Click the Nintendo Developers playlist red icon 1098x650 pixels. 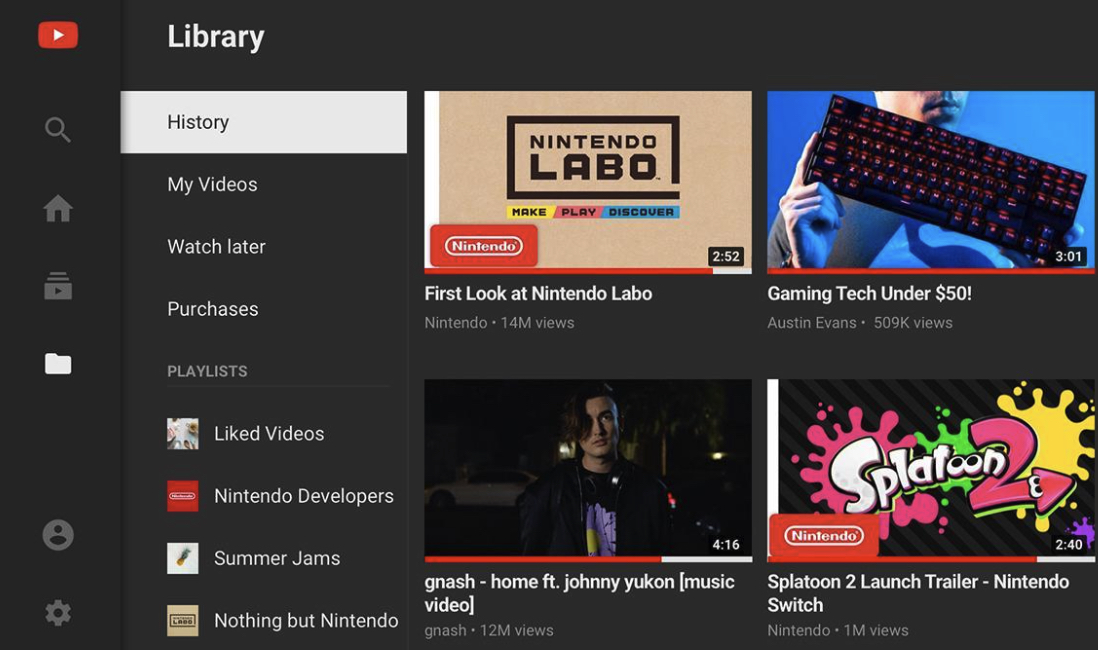pos(183,496)
